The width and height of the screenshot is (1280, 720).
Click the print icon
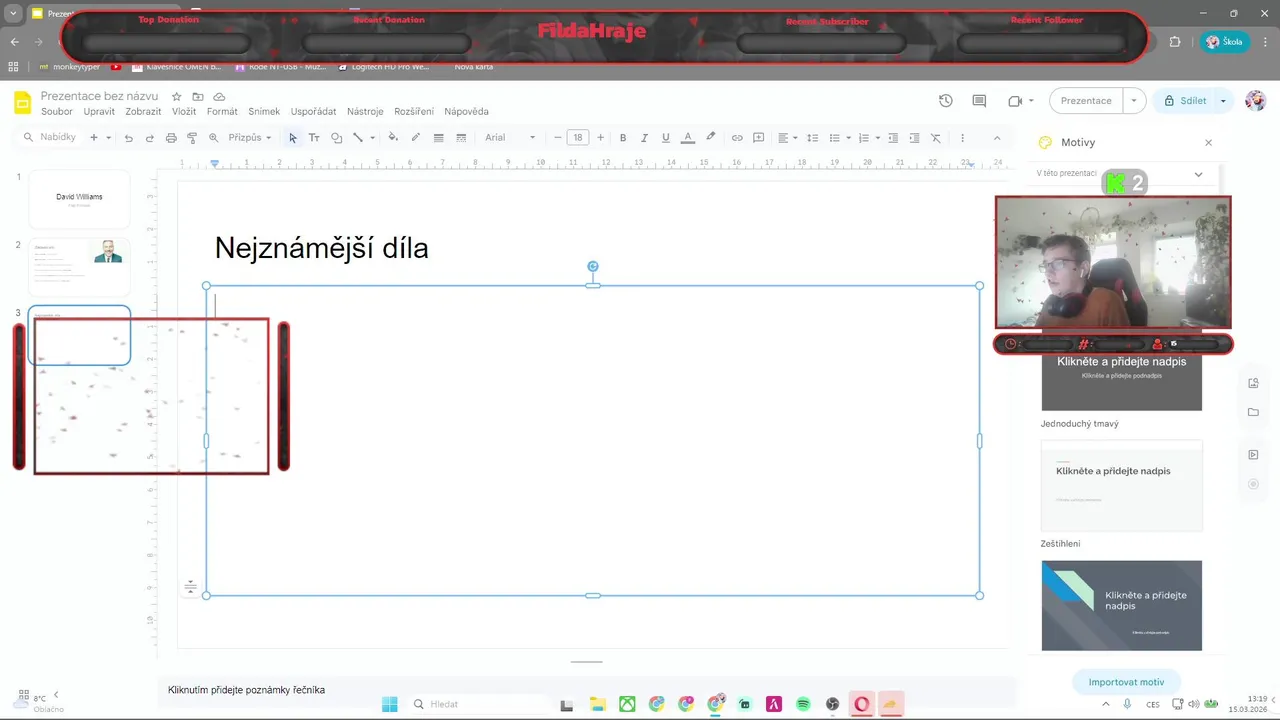(171, 138)
